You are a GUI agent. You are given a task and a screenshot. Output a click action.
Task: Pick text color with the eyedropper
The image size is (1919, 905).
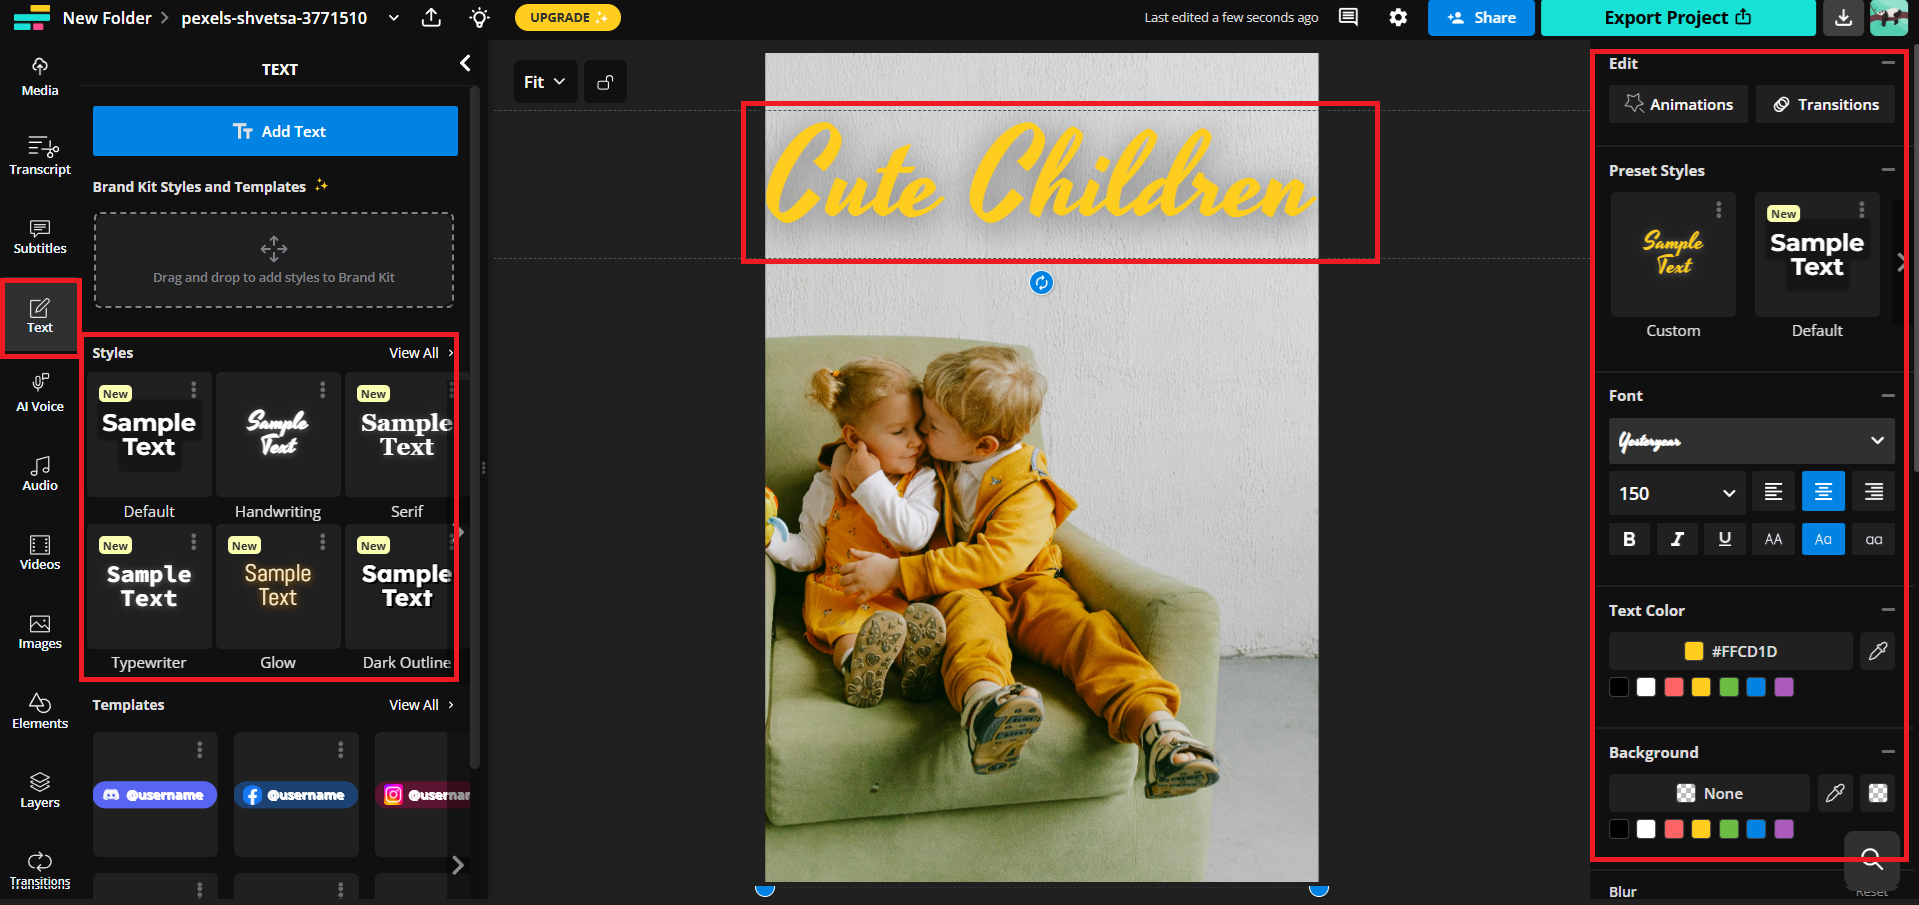point(1877,651)
